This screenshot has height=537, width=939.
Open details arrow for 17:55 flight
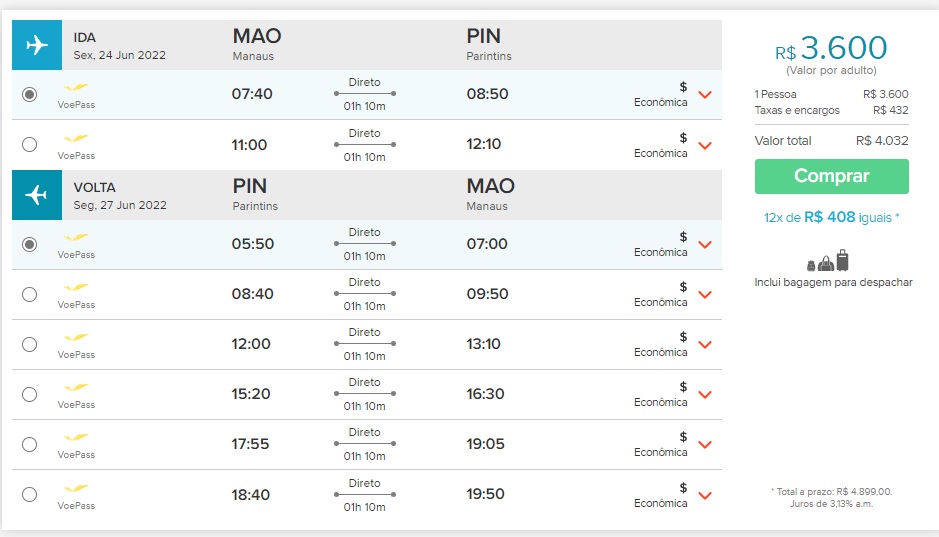705,445
